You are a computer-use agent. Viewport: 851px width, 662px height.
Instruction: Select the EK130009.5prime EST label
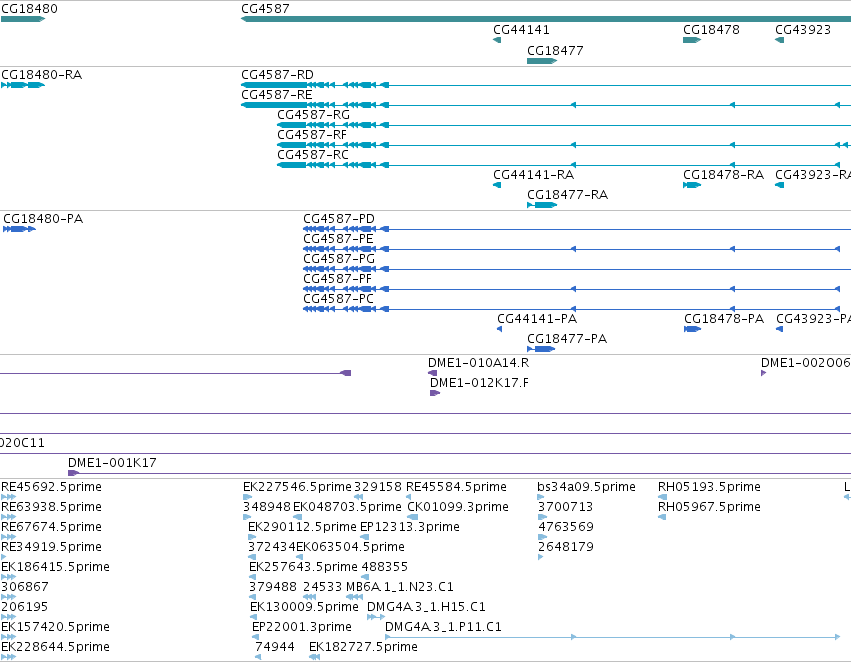[304, 607]
